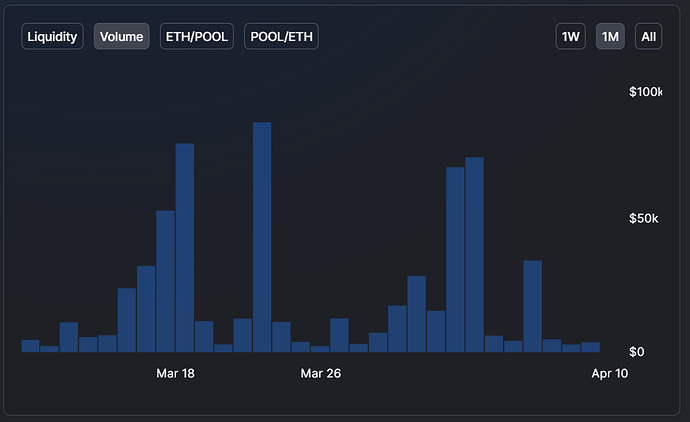
Task: Set time range to 1W
Action: click(x=570, y=37)
